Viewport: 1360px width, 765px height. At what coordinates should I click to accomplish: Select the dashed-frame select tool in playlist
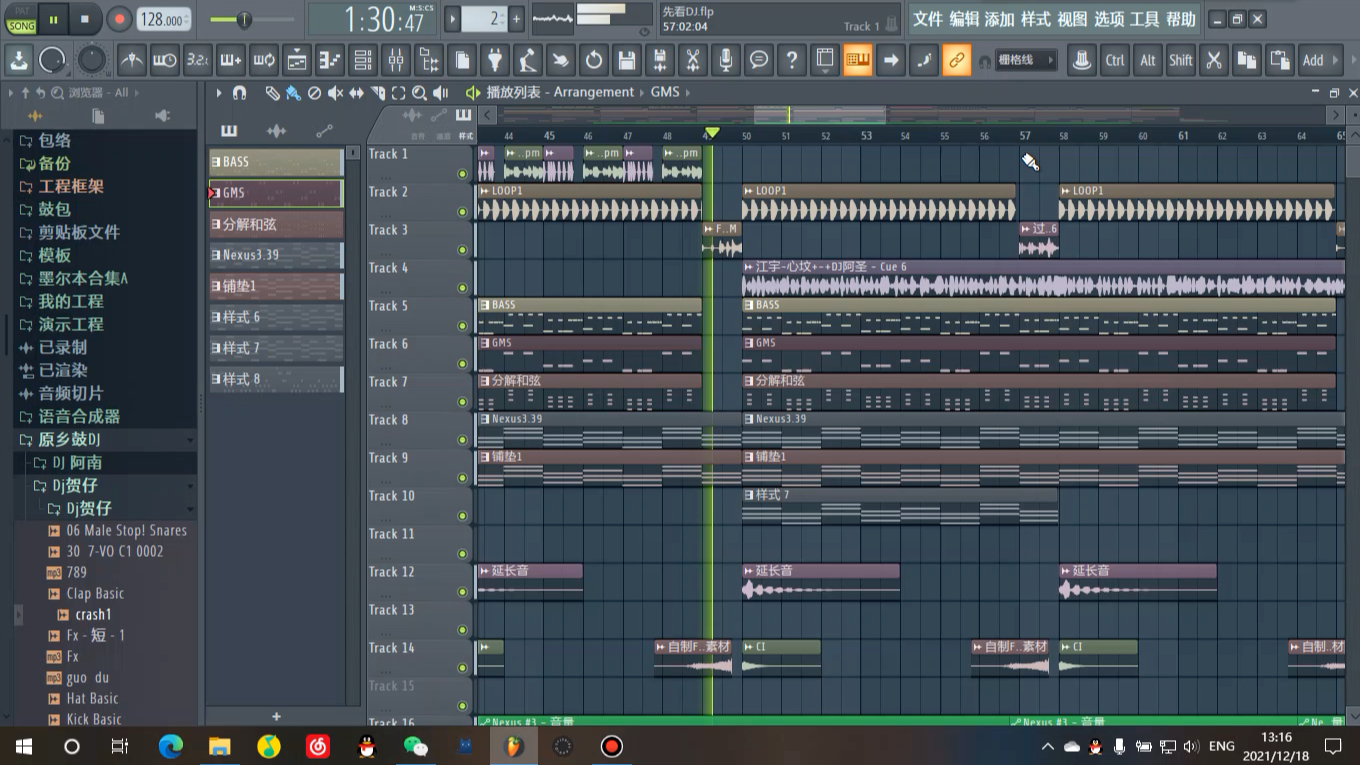398,93
